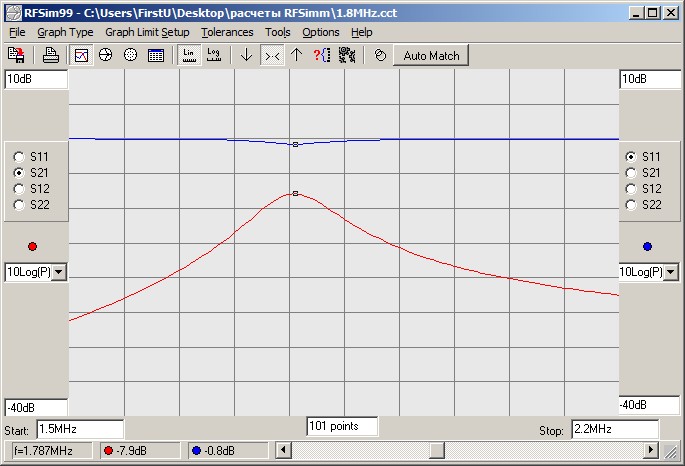Click the Start frequency 1.5MHz field

pyautogui.click(x=80, y=429)
